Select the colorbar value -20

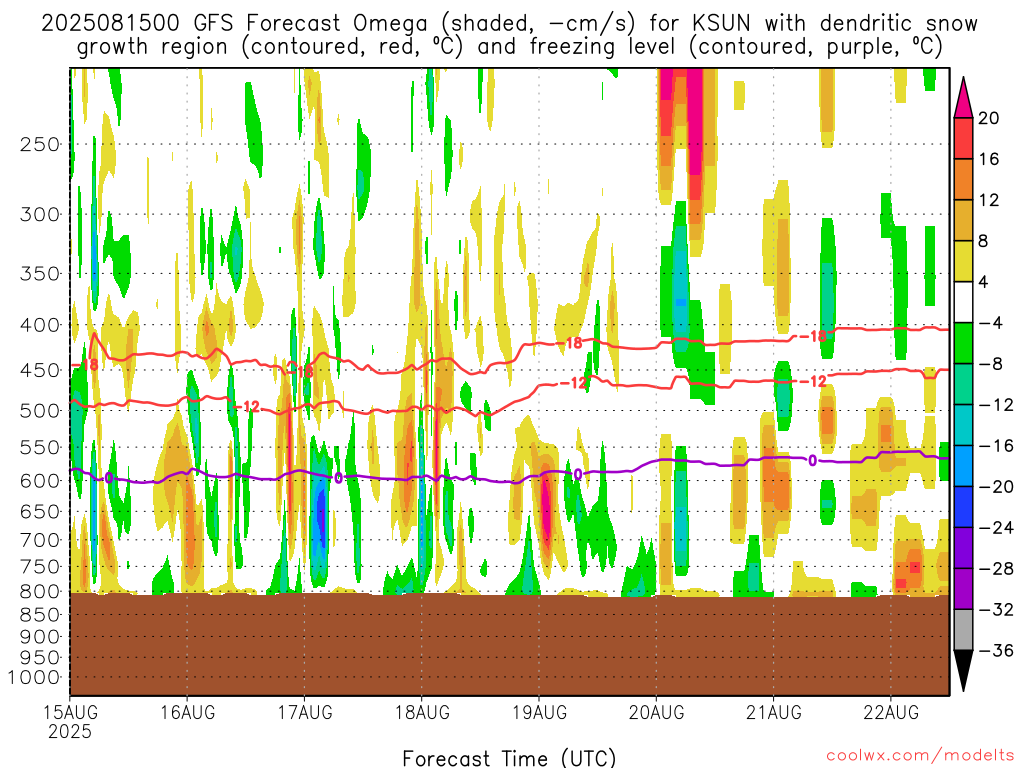[x=995, y=487]
